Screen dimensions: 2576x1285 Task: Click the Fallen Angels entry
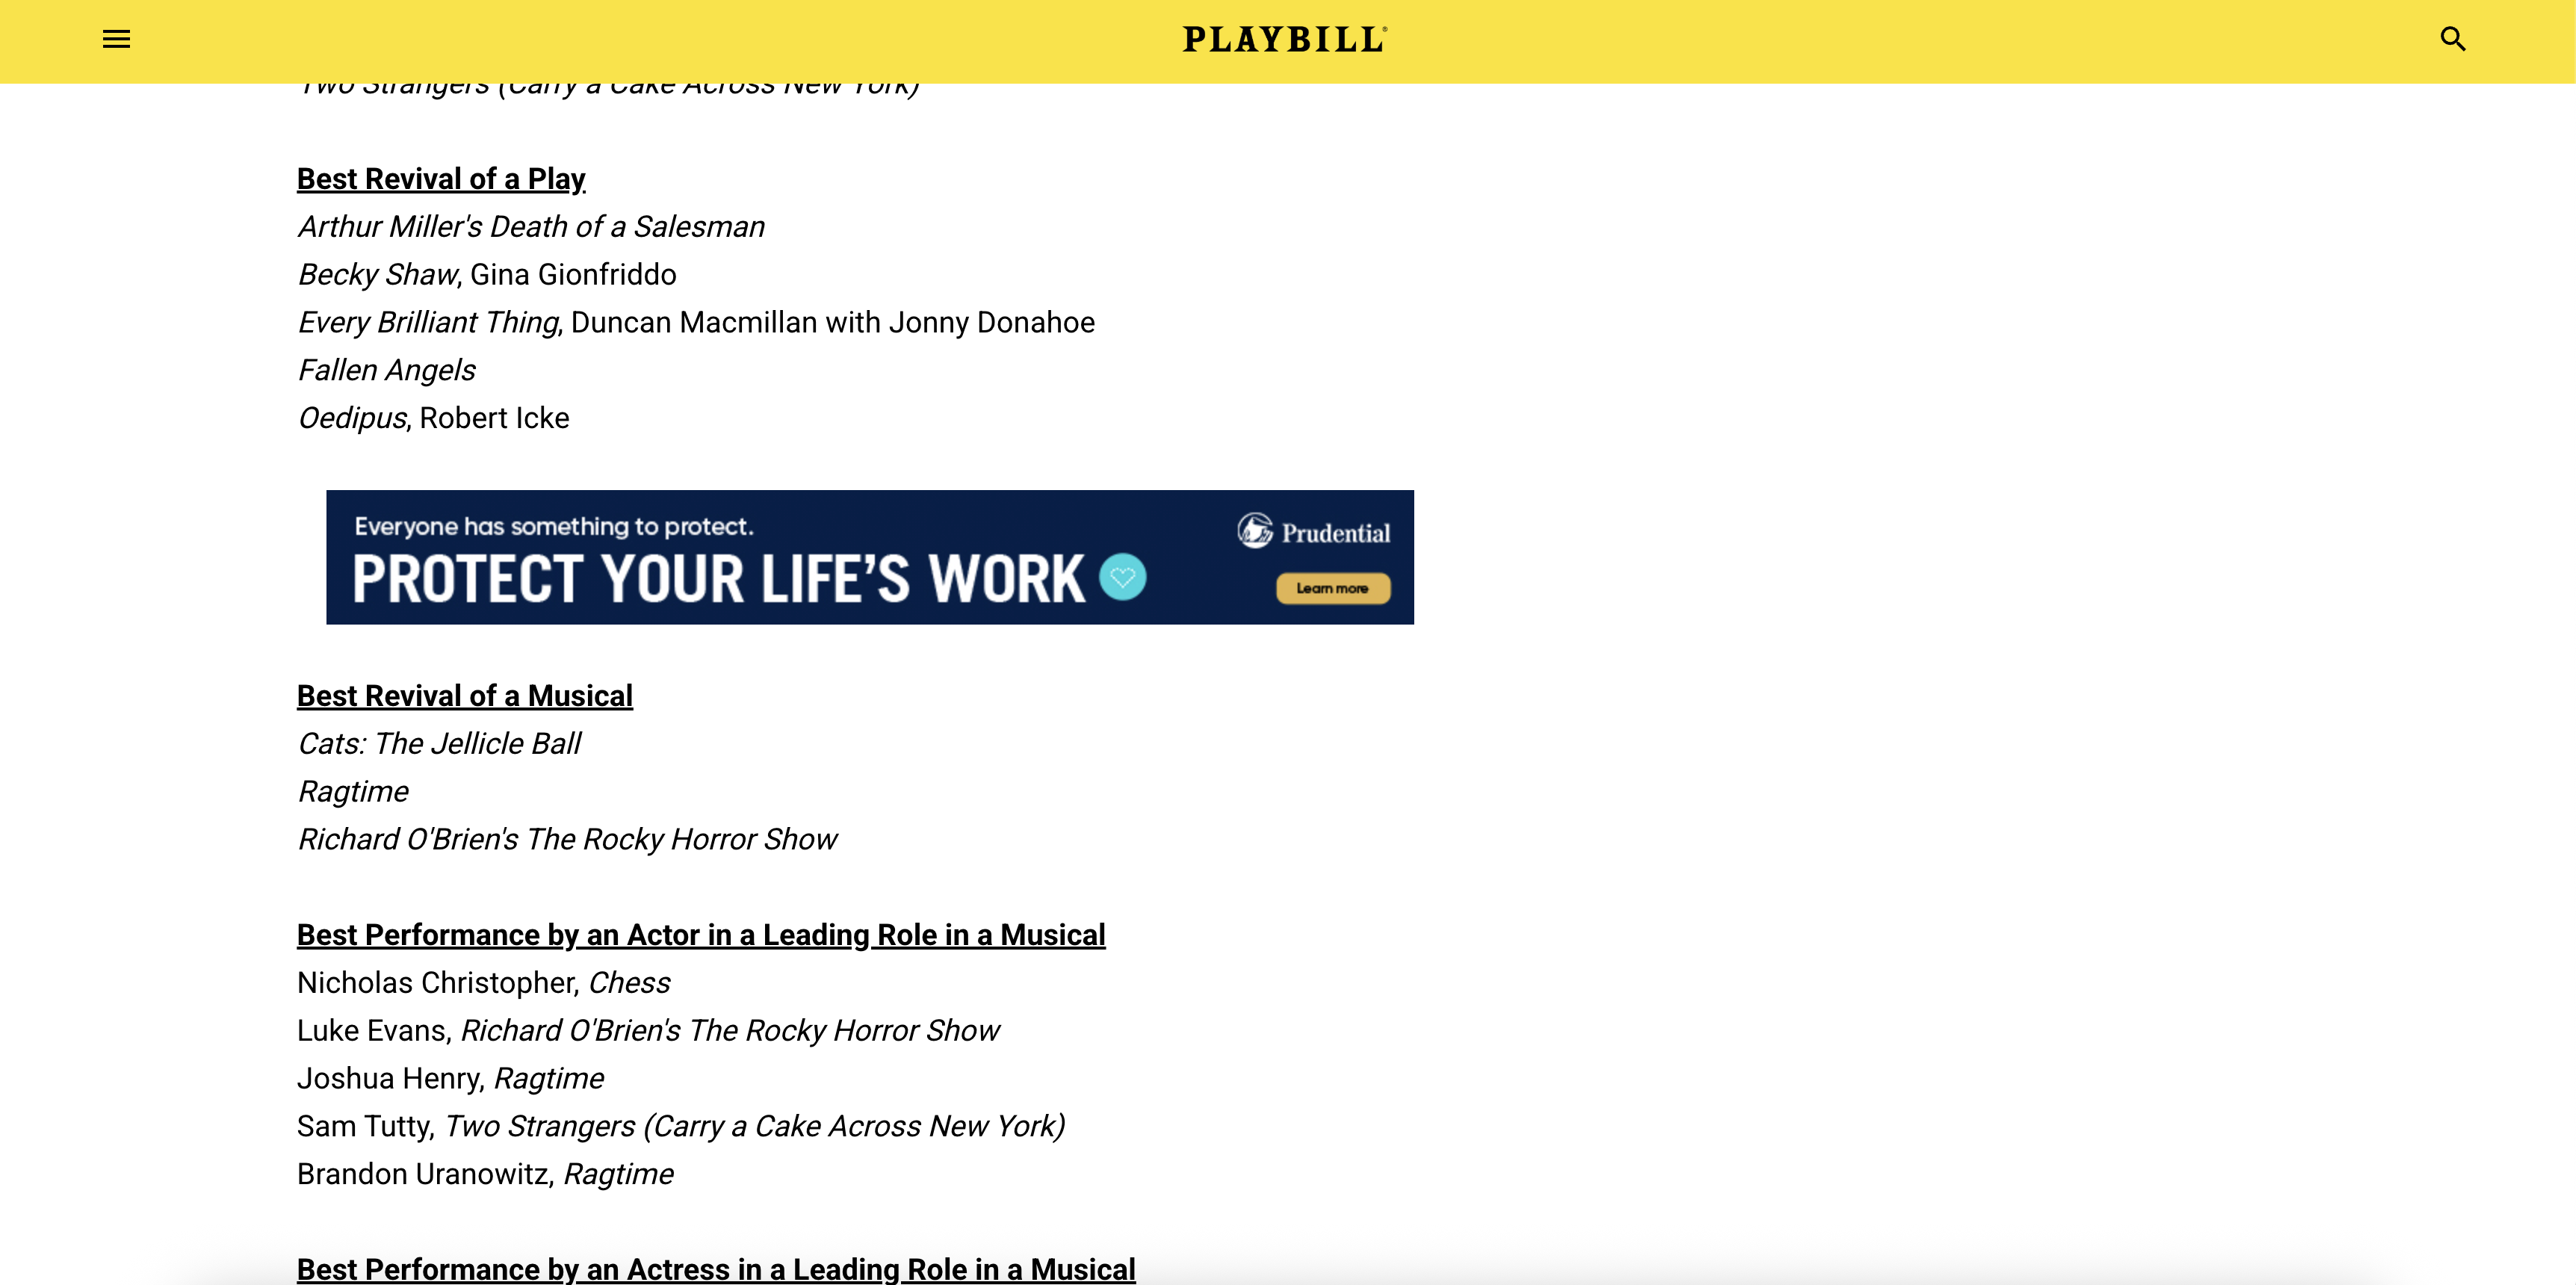386,371
